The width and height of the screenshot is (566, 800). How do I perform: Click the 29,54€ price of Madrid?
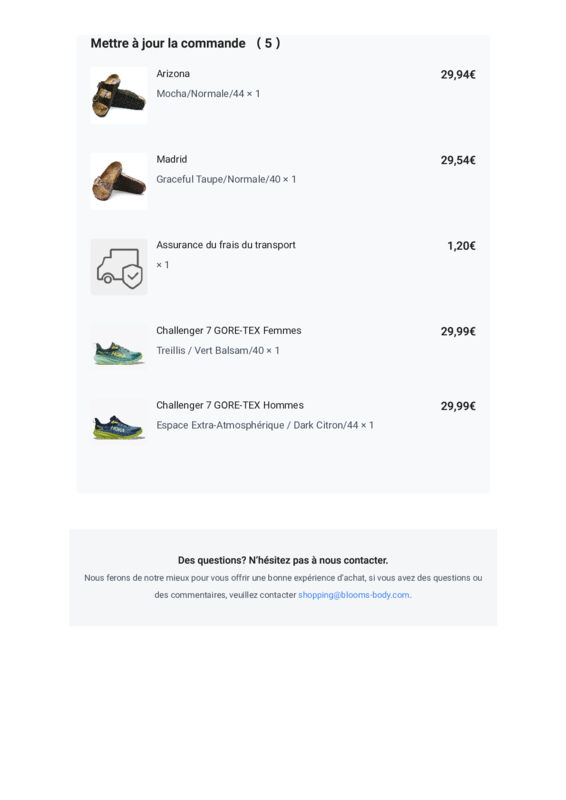(x=458, y=160)
